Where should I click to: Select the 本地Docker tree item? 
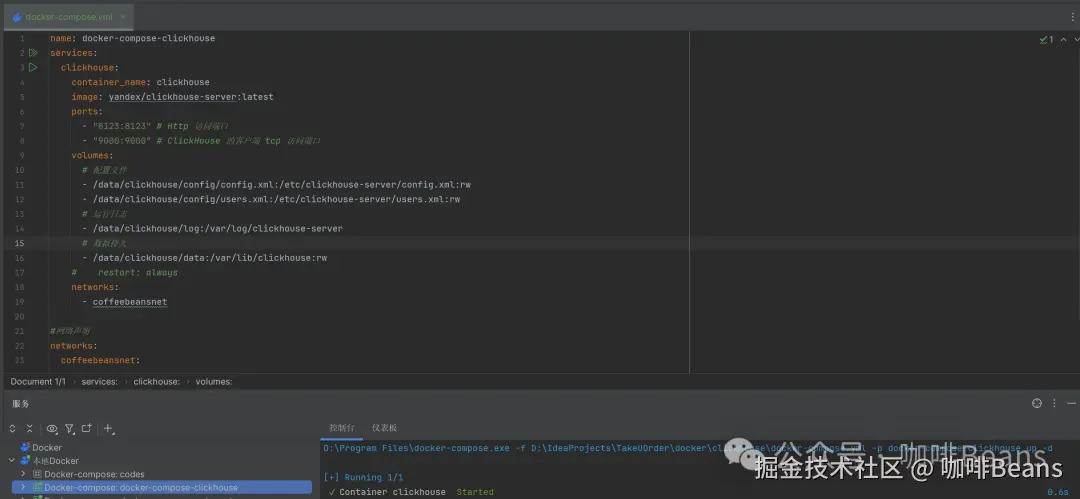[x=55, y=460]
